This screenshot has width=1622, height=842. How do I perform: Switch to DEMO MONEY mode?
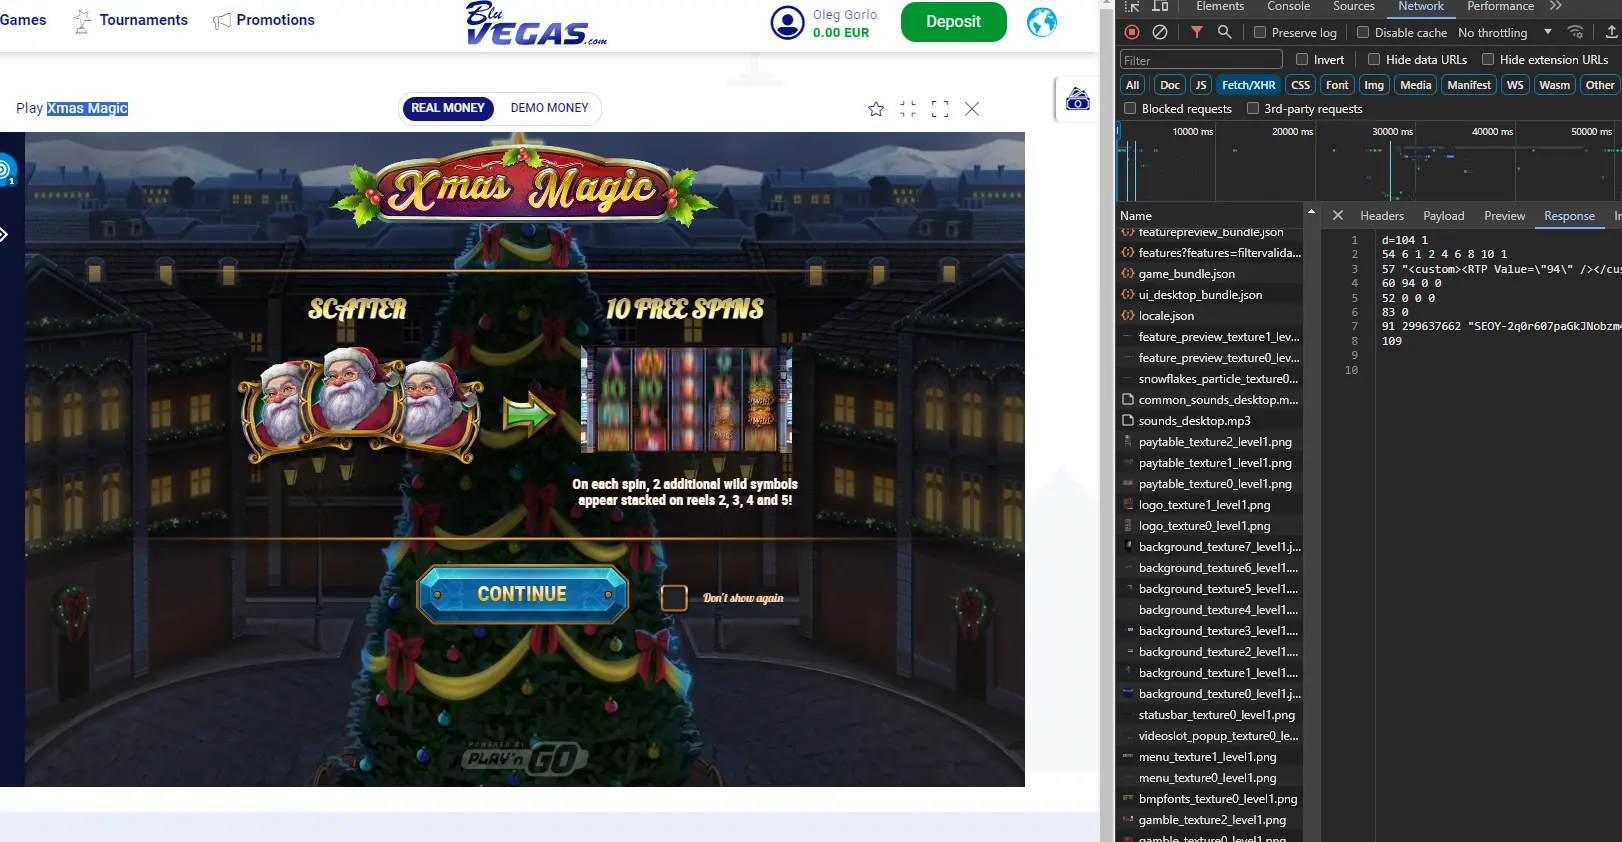549,108
